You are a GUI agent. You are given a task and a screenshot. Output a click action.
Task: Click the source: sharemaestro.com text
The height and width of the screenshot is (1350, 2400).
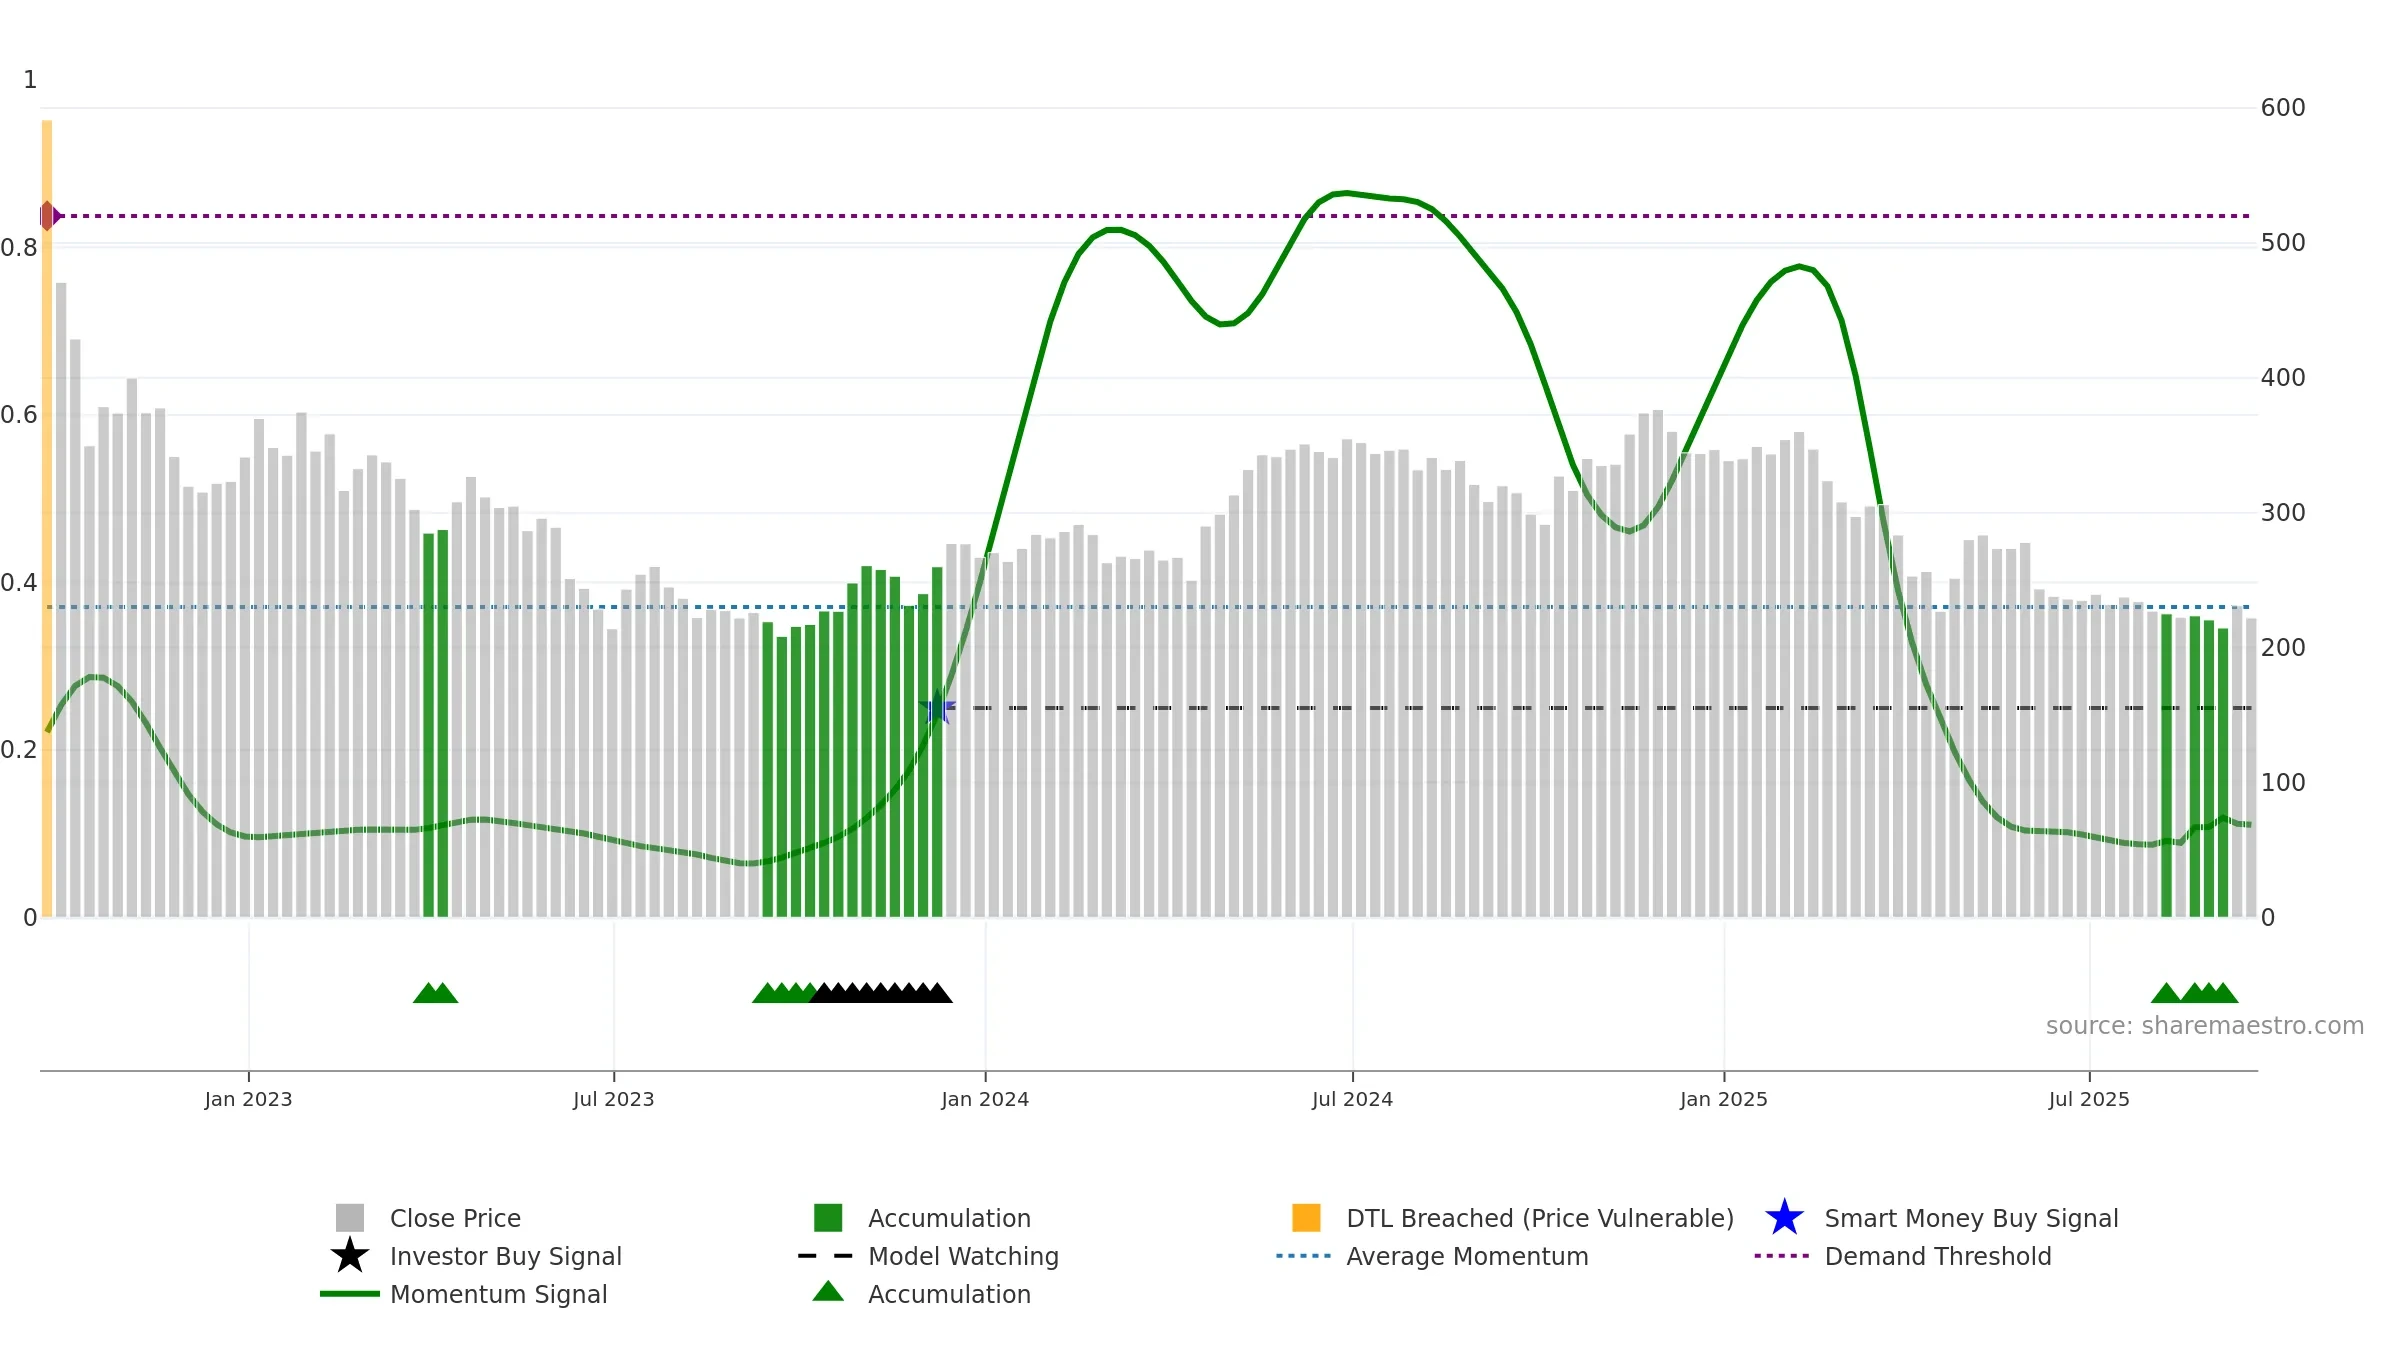(x=2205, y=1025)
